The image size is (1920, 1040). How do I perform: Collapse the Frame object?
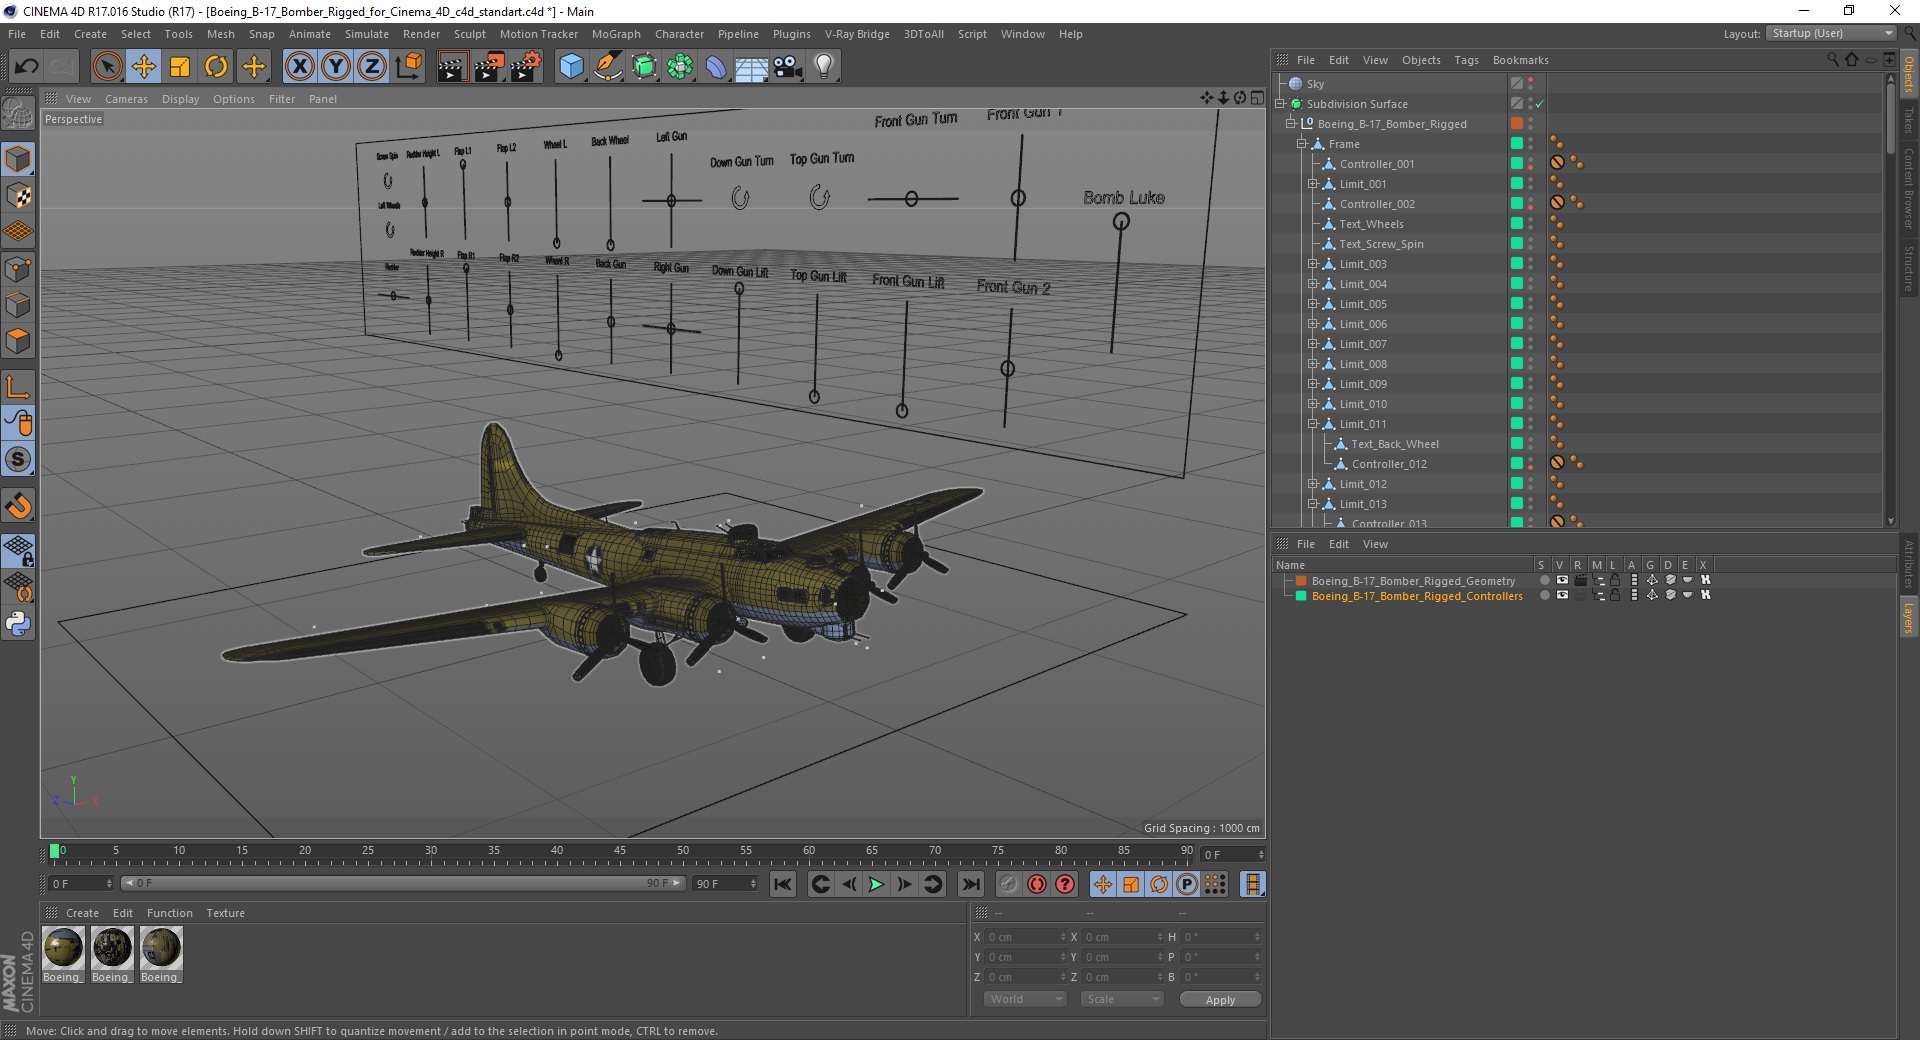1302,144
